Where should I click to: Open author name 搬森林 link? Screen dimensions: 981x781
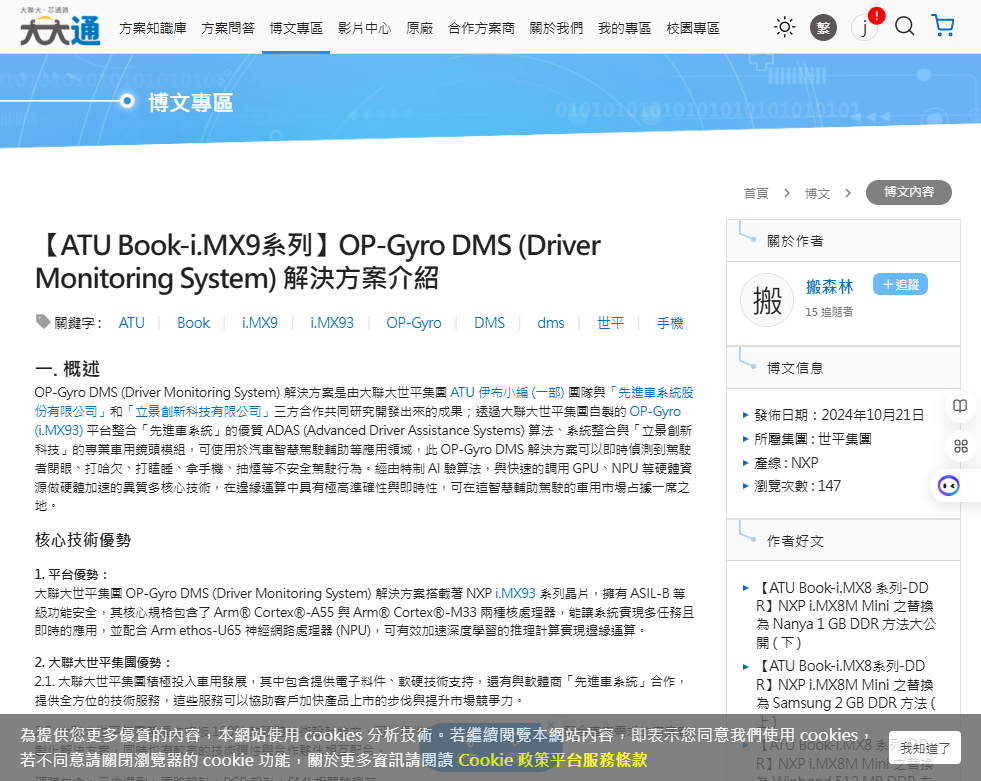pos(830,287)
